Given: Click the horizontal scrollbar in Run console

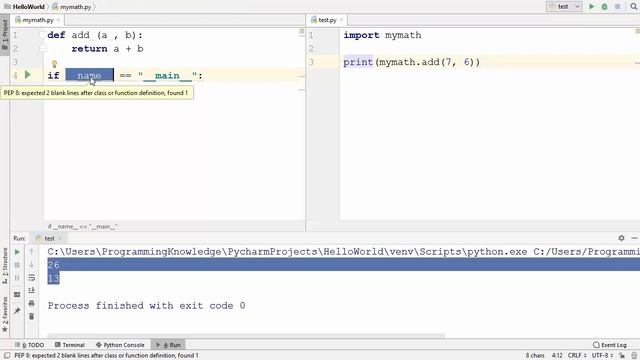Looking at the screenshot, I should click(246, 336).
